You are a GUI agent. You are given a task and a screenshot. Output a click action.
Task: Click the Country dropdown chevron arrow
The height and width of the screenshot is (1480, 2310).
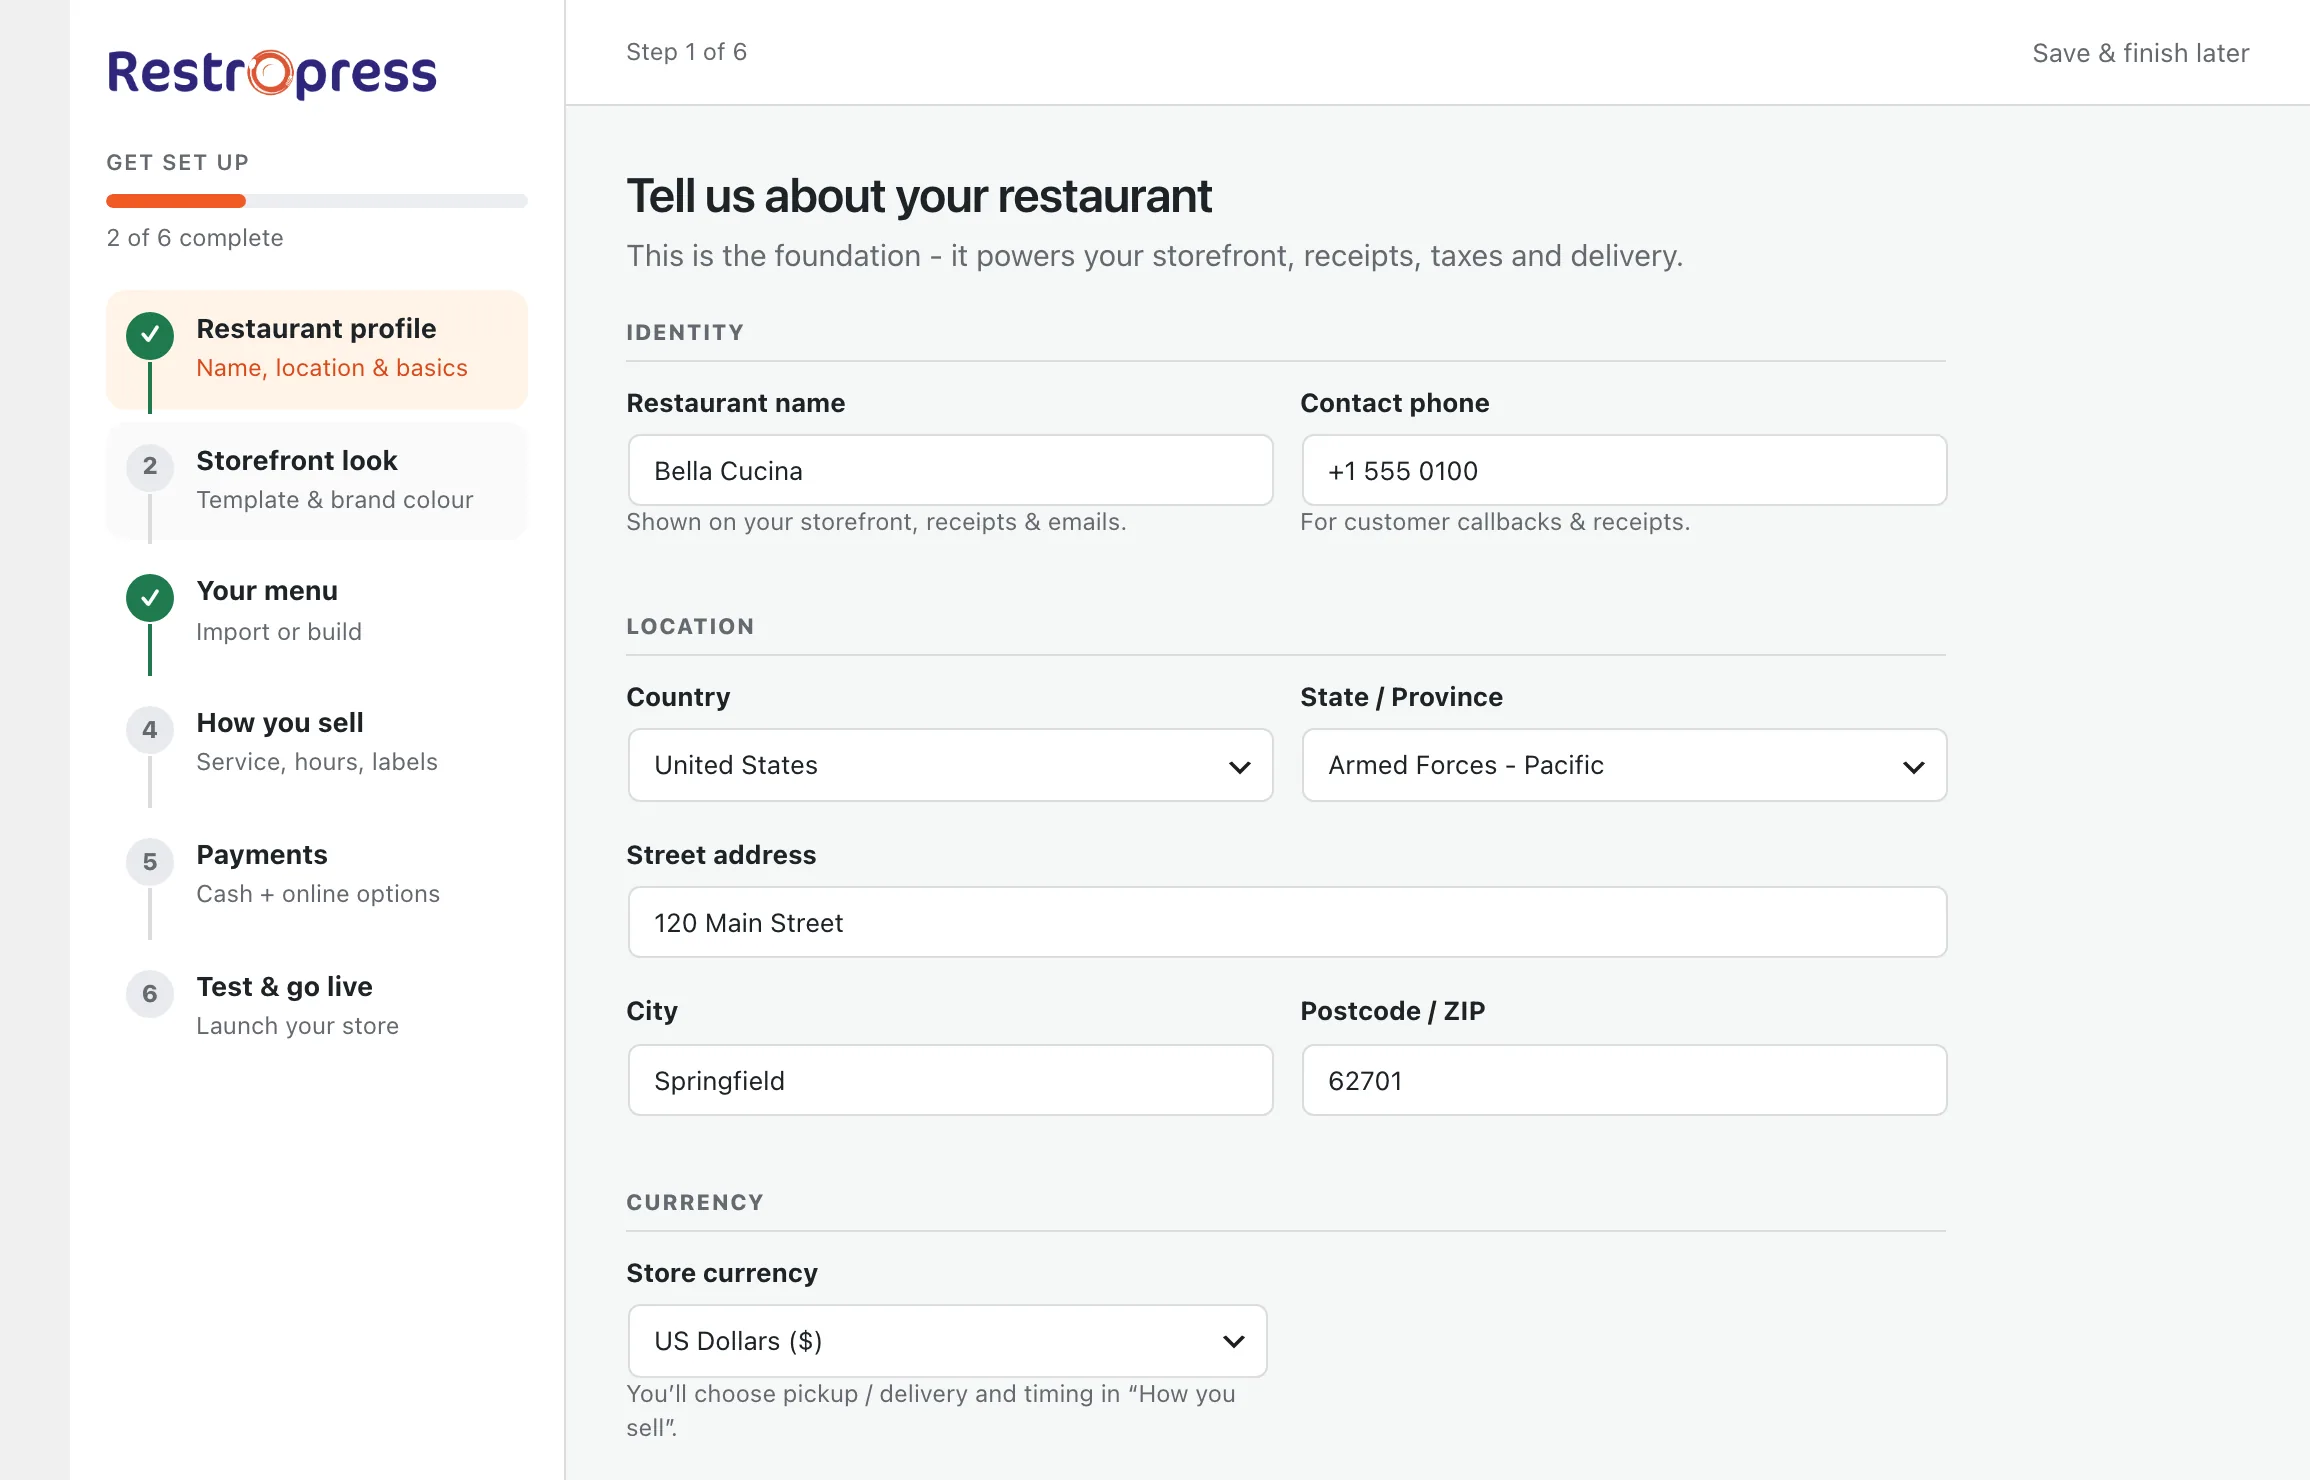click(x=1239, y=767)
